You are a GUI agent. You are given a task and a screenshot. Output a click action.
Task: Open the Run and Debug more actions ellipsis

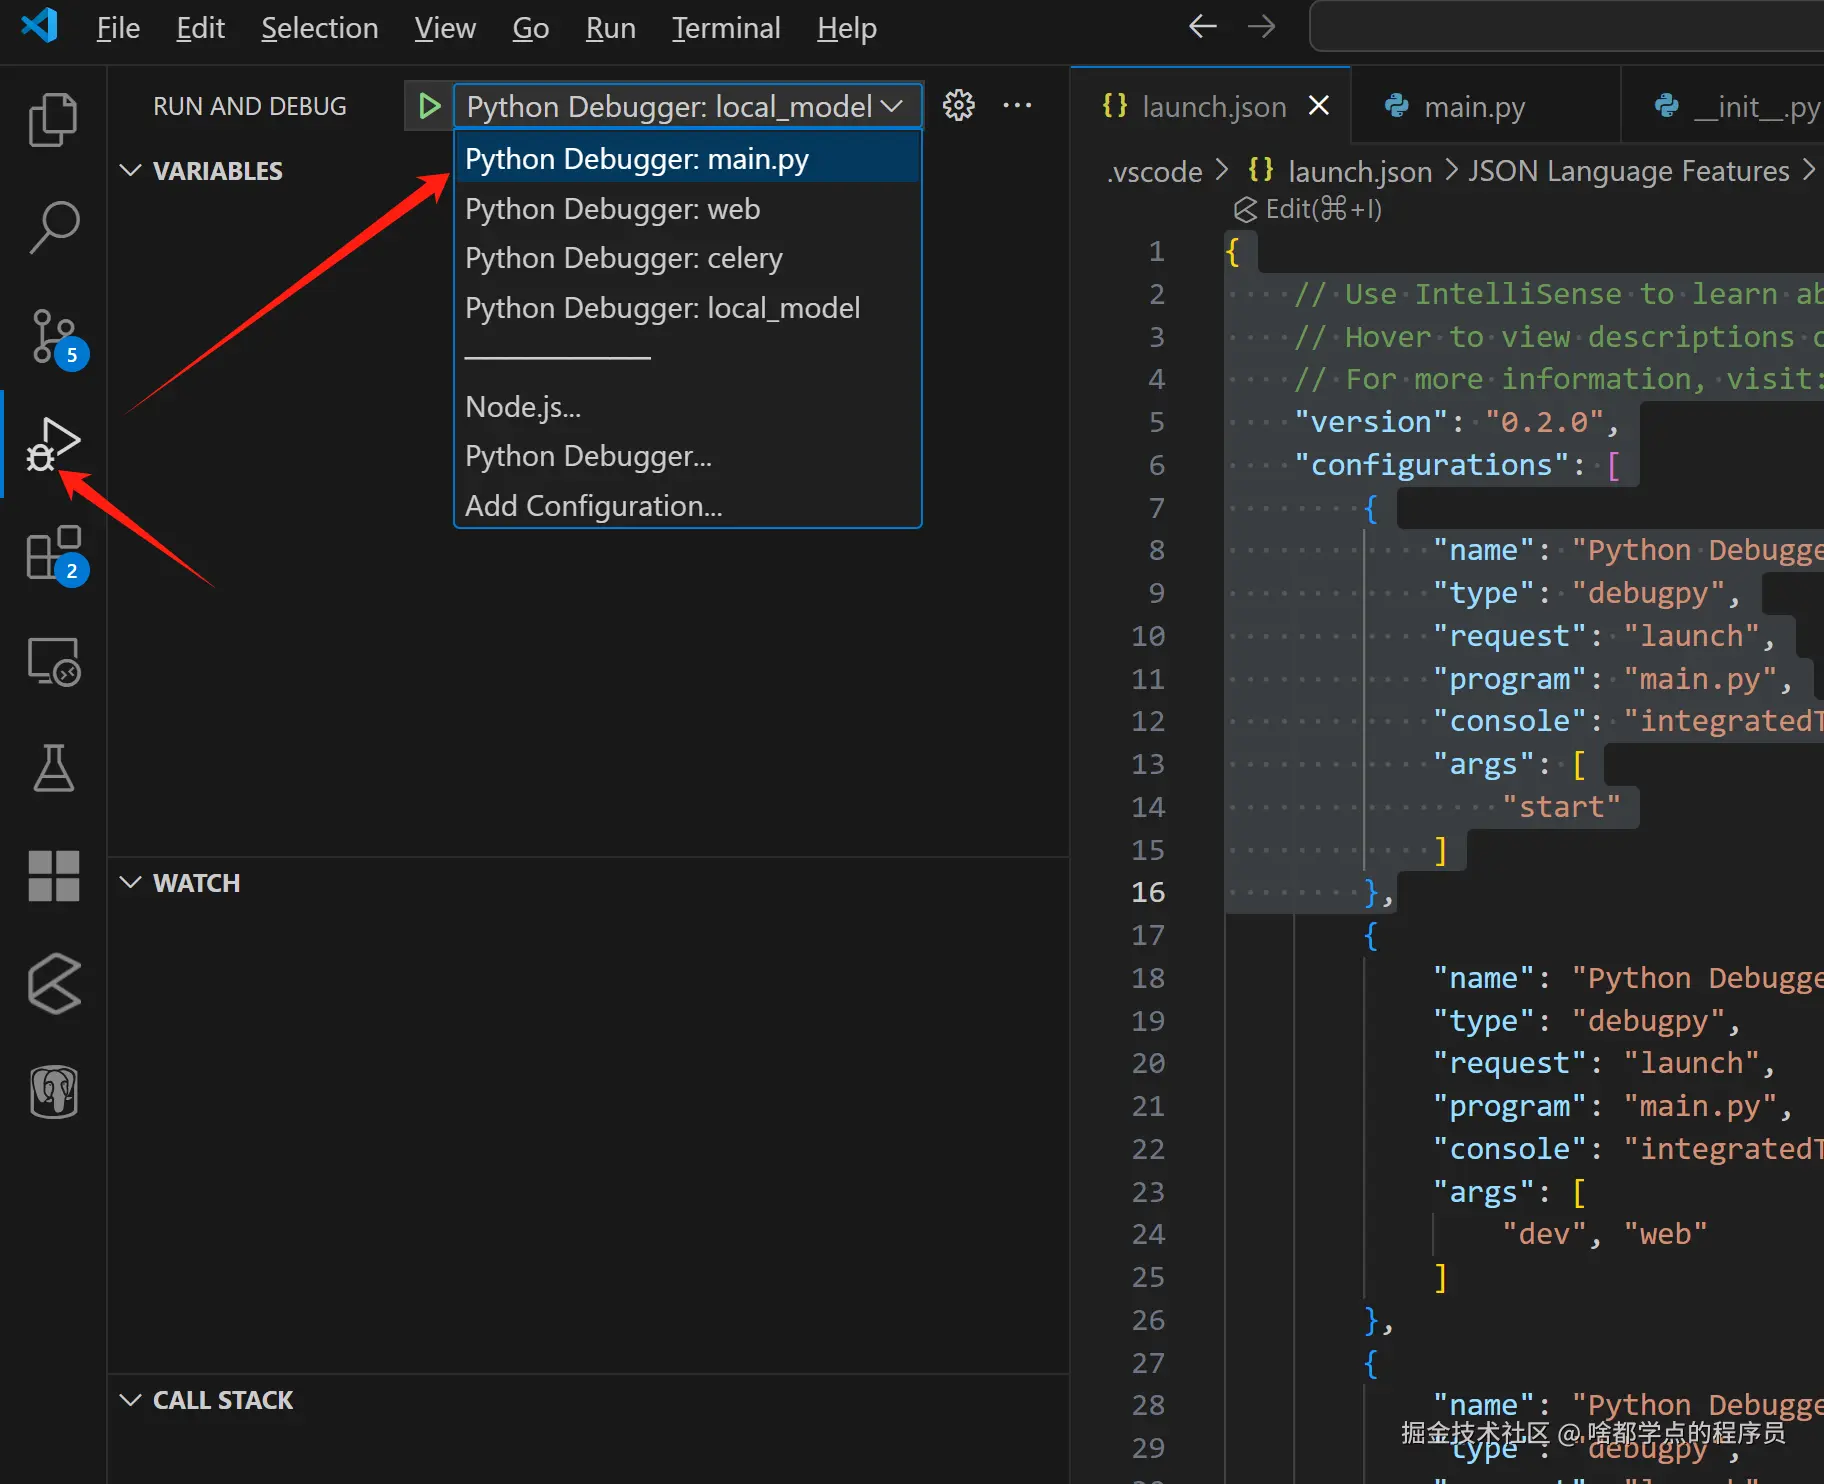coord(1017,105)
